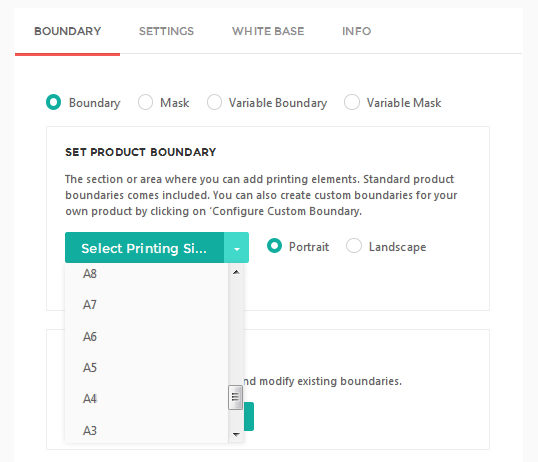The image size is (538, 462).
Task: Pick A6 from the size list
Action: pos(147,337)
